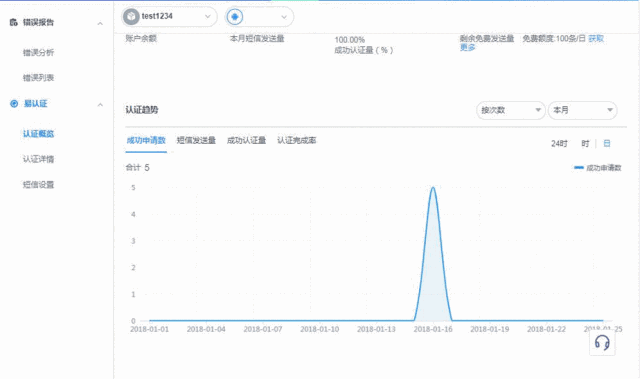Open the platform selector dropdown arrow
This screenshot has height=379, width=640.
284,17
